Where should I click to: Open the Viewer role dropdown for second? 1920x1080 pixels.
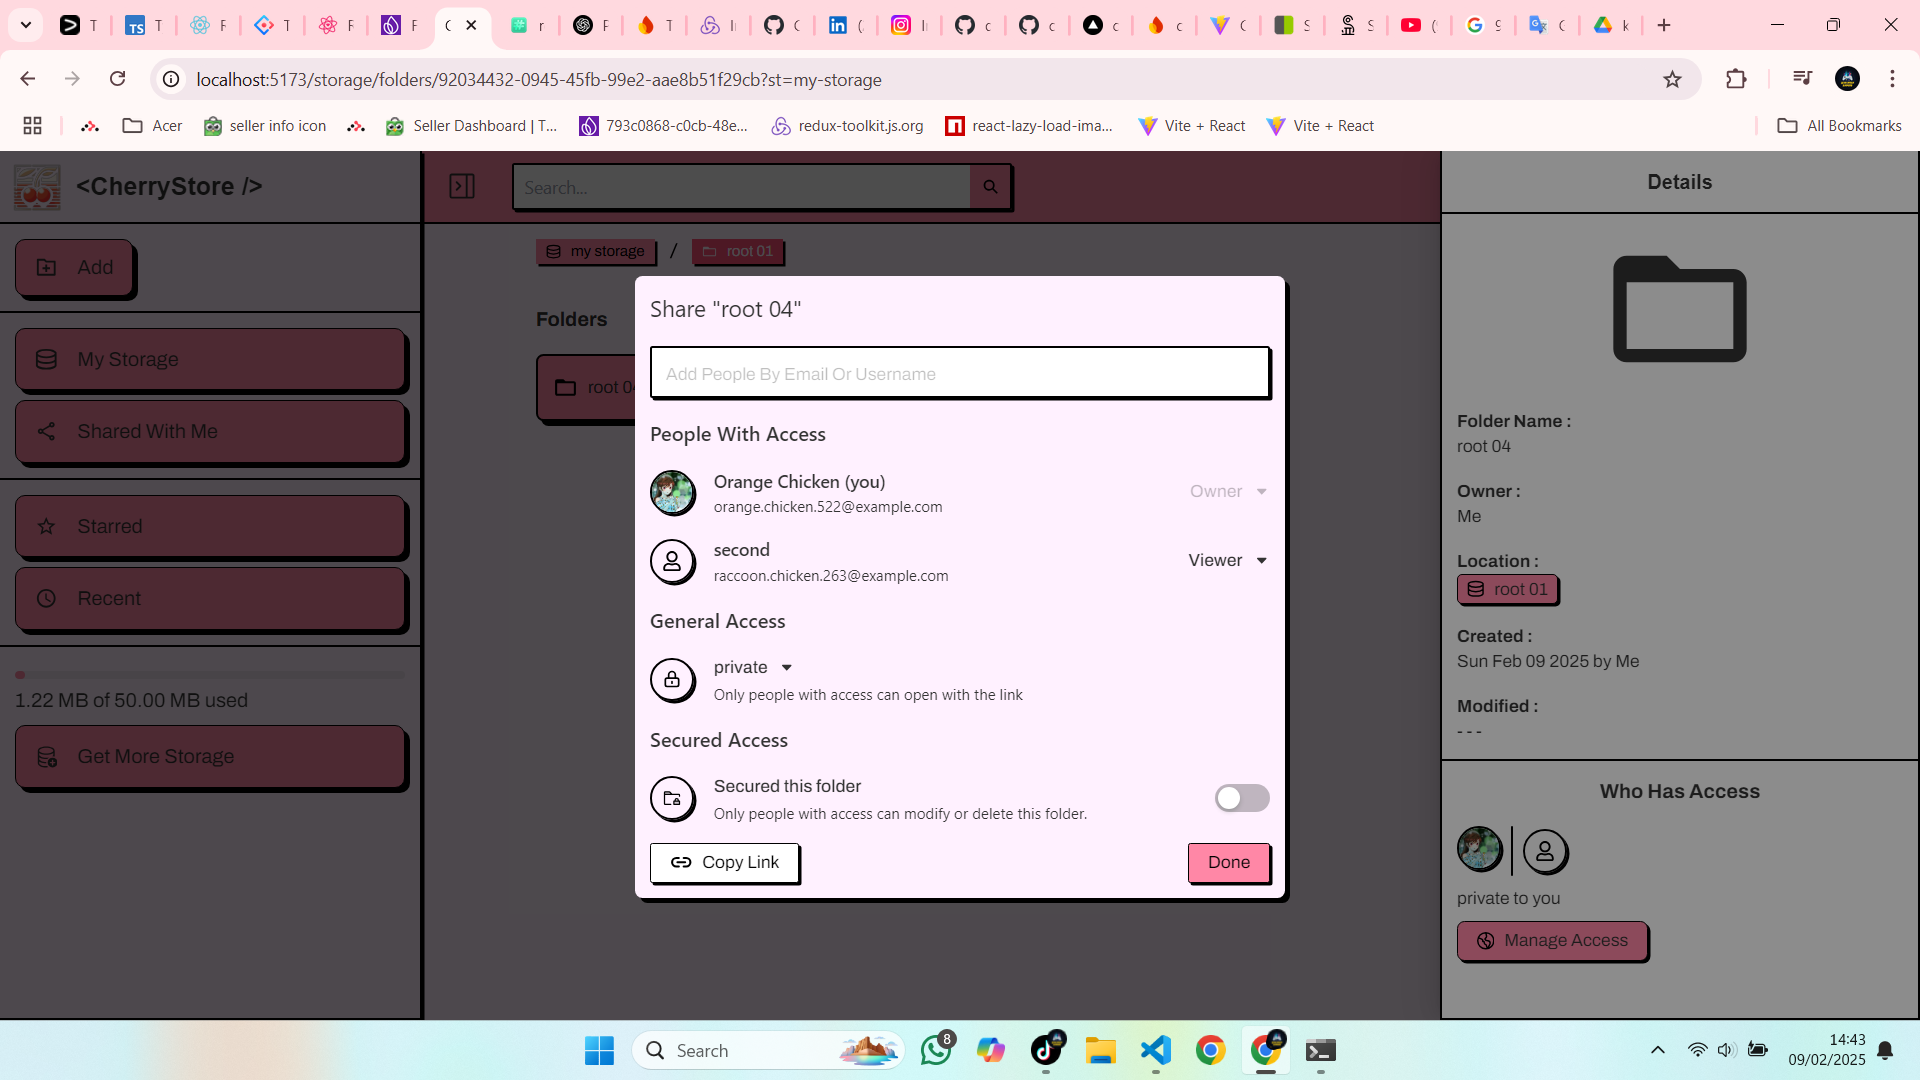1228,561
